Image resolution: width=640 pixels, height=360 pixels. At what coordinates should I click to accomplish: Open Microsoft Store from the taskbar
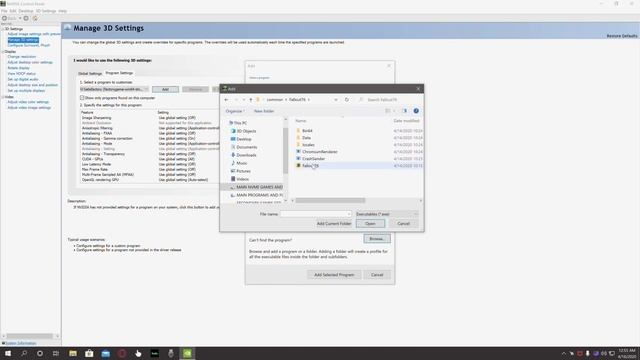click(x=89, y=353)
